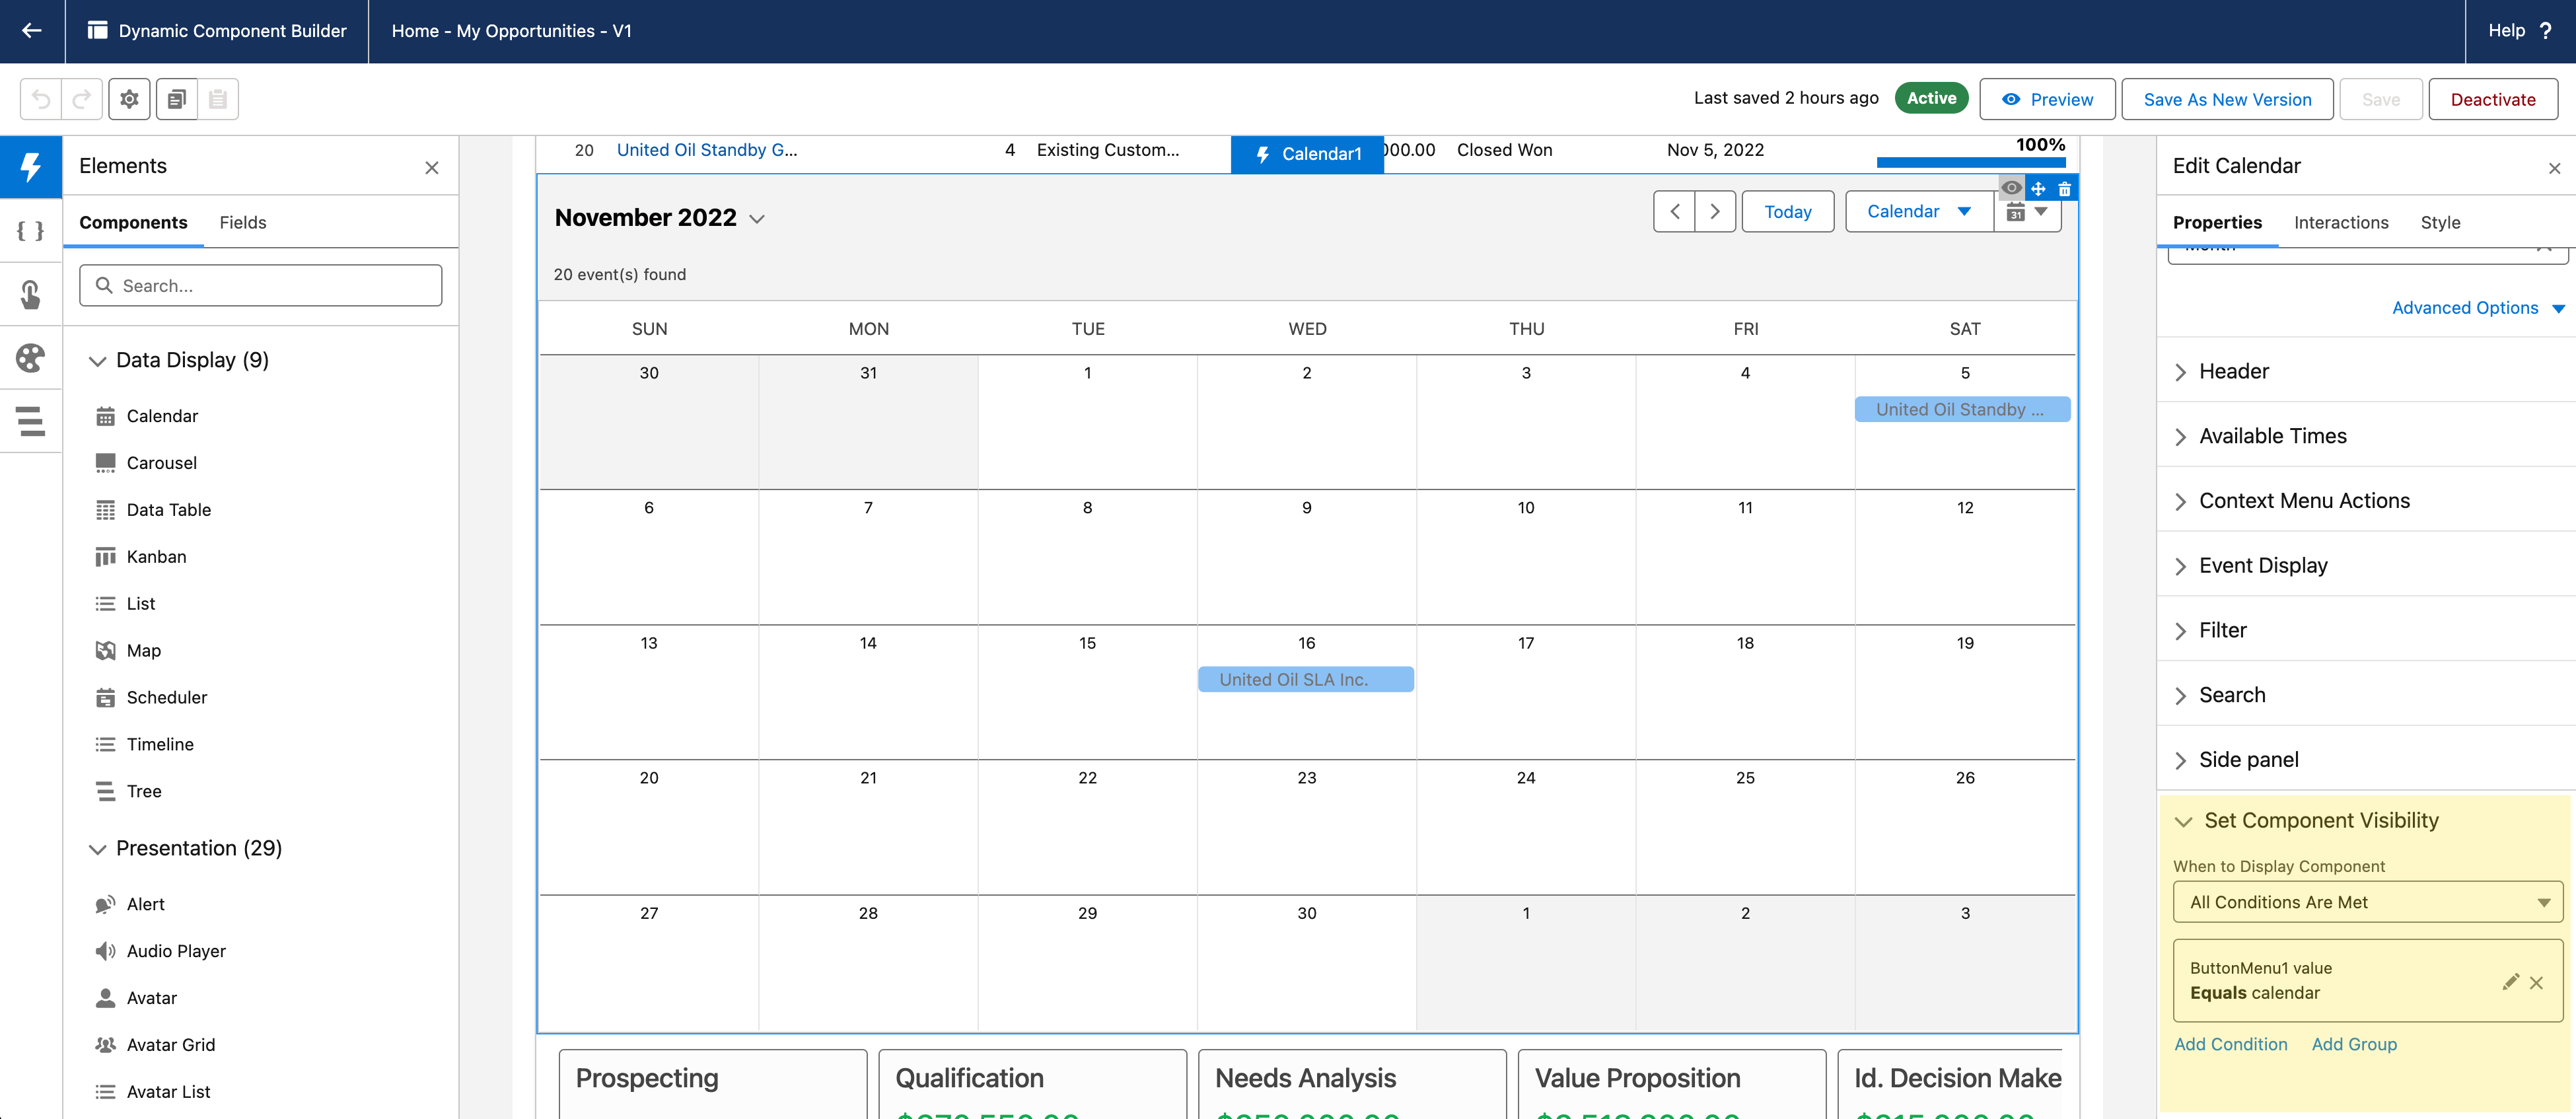
Task: Click the Help question mark icon
Action: (2546, 31)
